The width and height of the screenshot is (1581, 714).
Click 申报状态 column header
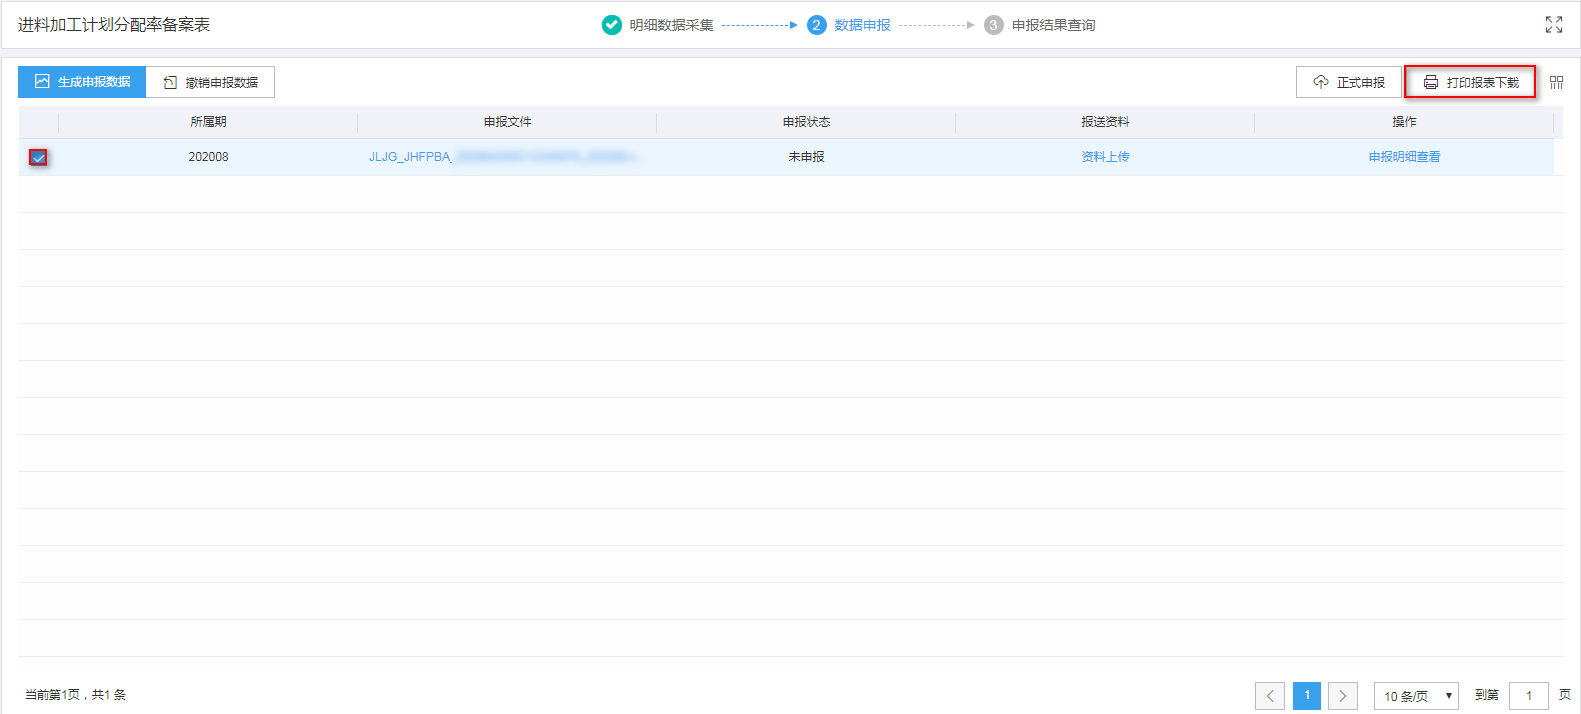pyautogui.click(x=806, y=122)
